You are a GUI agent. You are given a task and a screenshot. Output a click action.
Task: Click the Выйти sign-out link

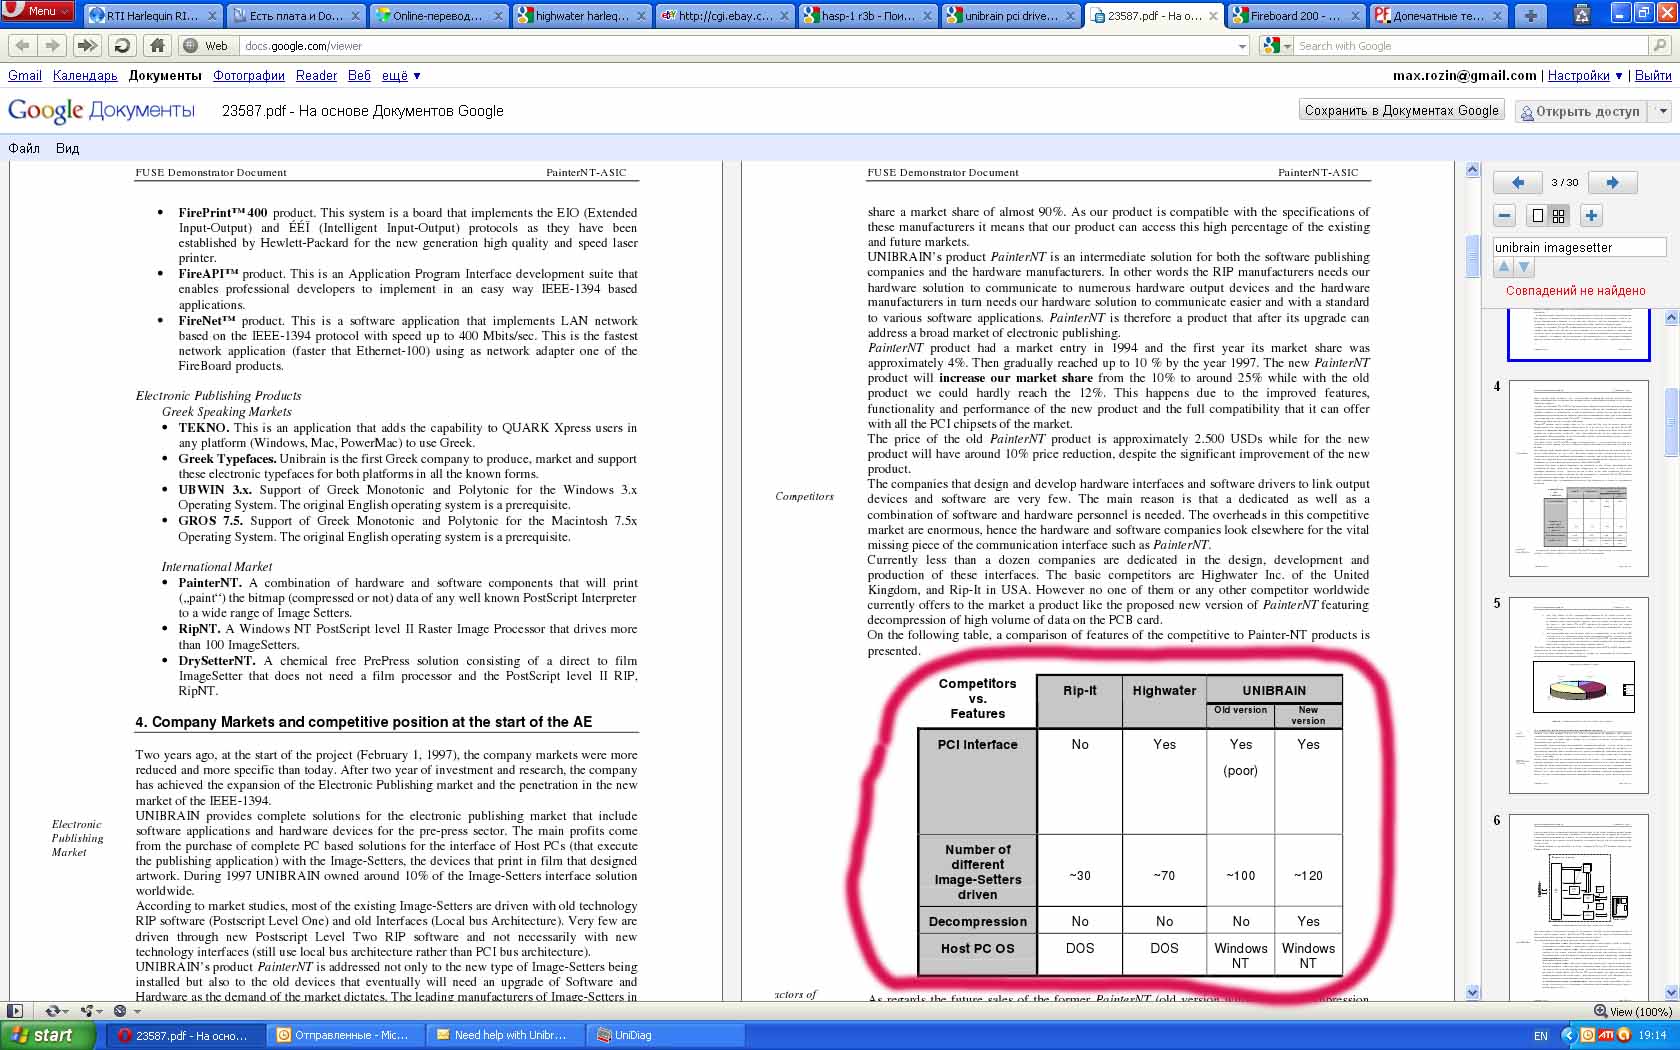click(1653, 76)
